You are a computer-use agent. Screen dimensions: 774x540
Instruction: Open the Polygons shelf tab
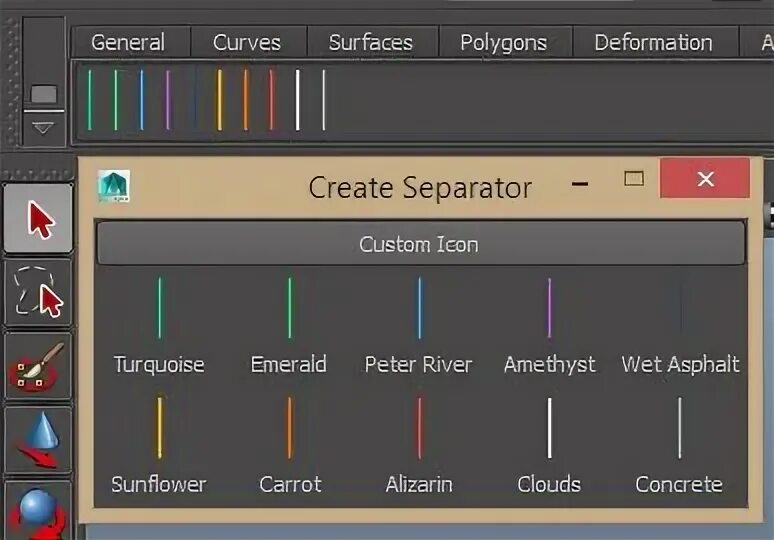pyautogui.click(x=503, y=43)
